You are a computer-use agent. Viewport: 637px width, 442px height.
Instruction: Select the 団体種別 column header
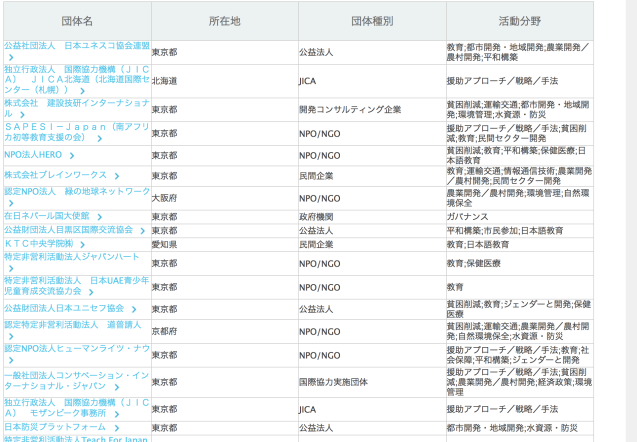[372, 21]
